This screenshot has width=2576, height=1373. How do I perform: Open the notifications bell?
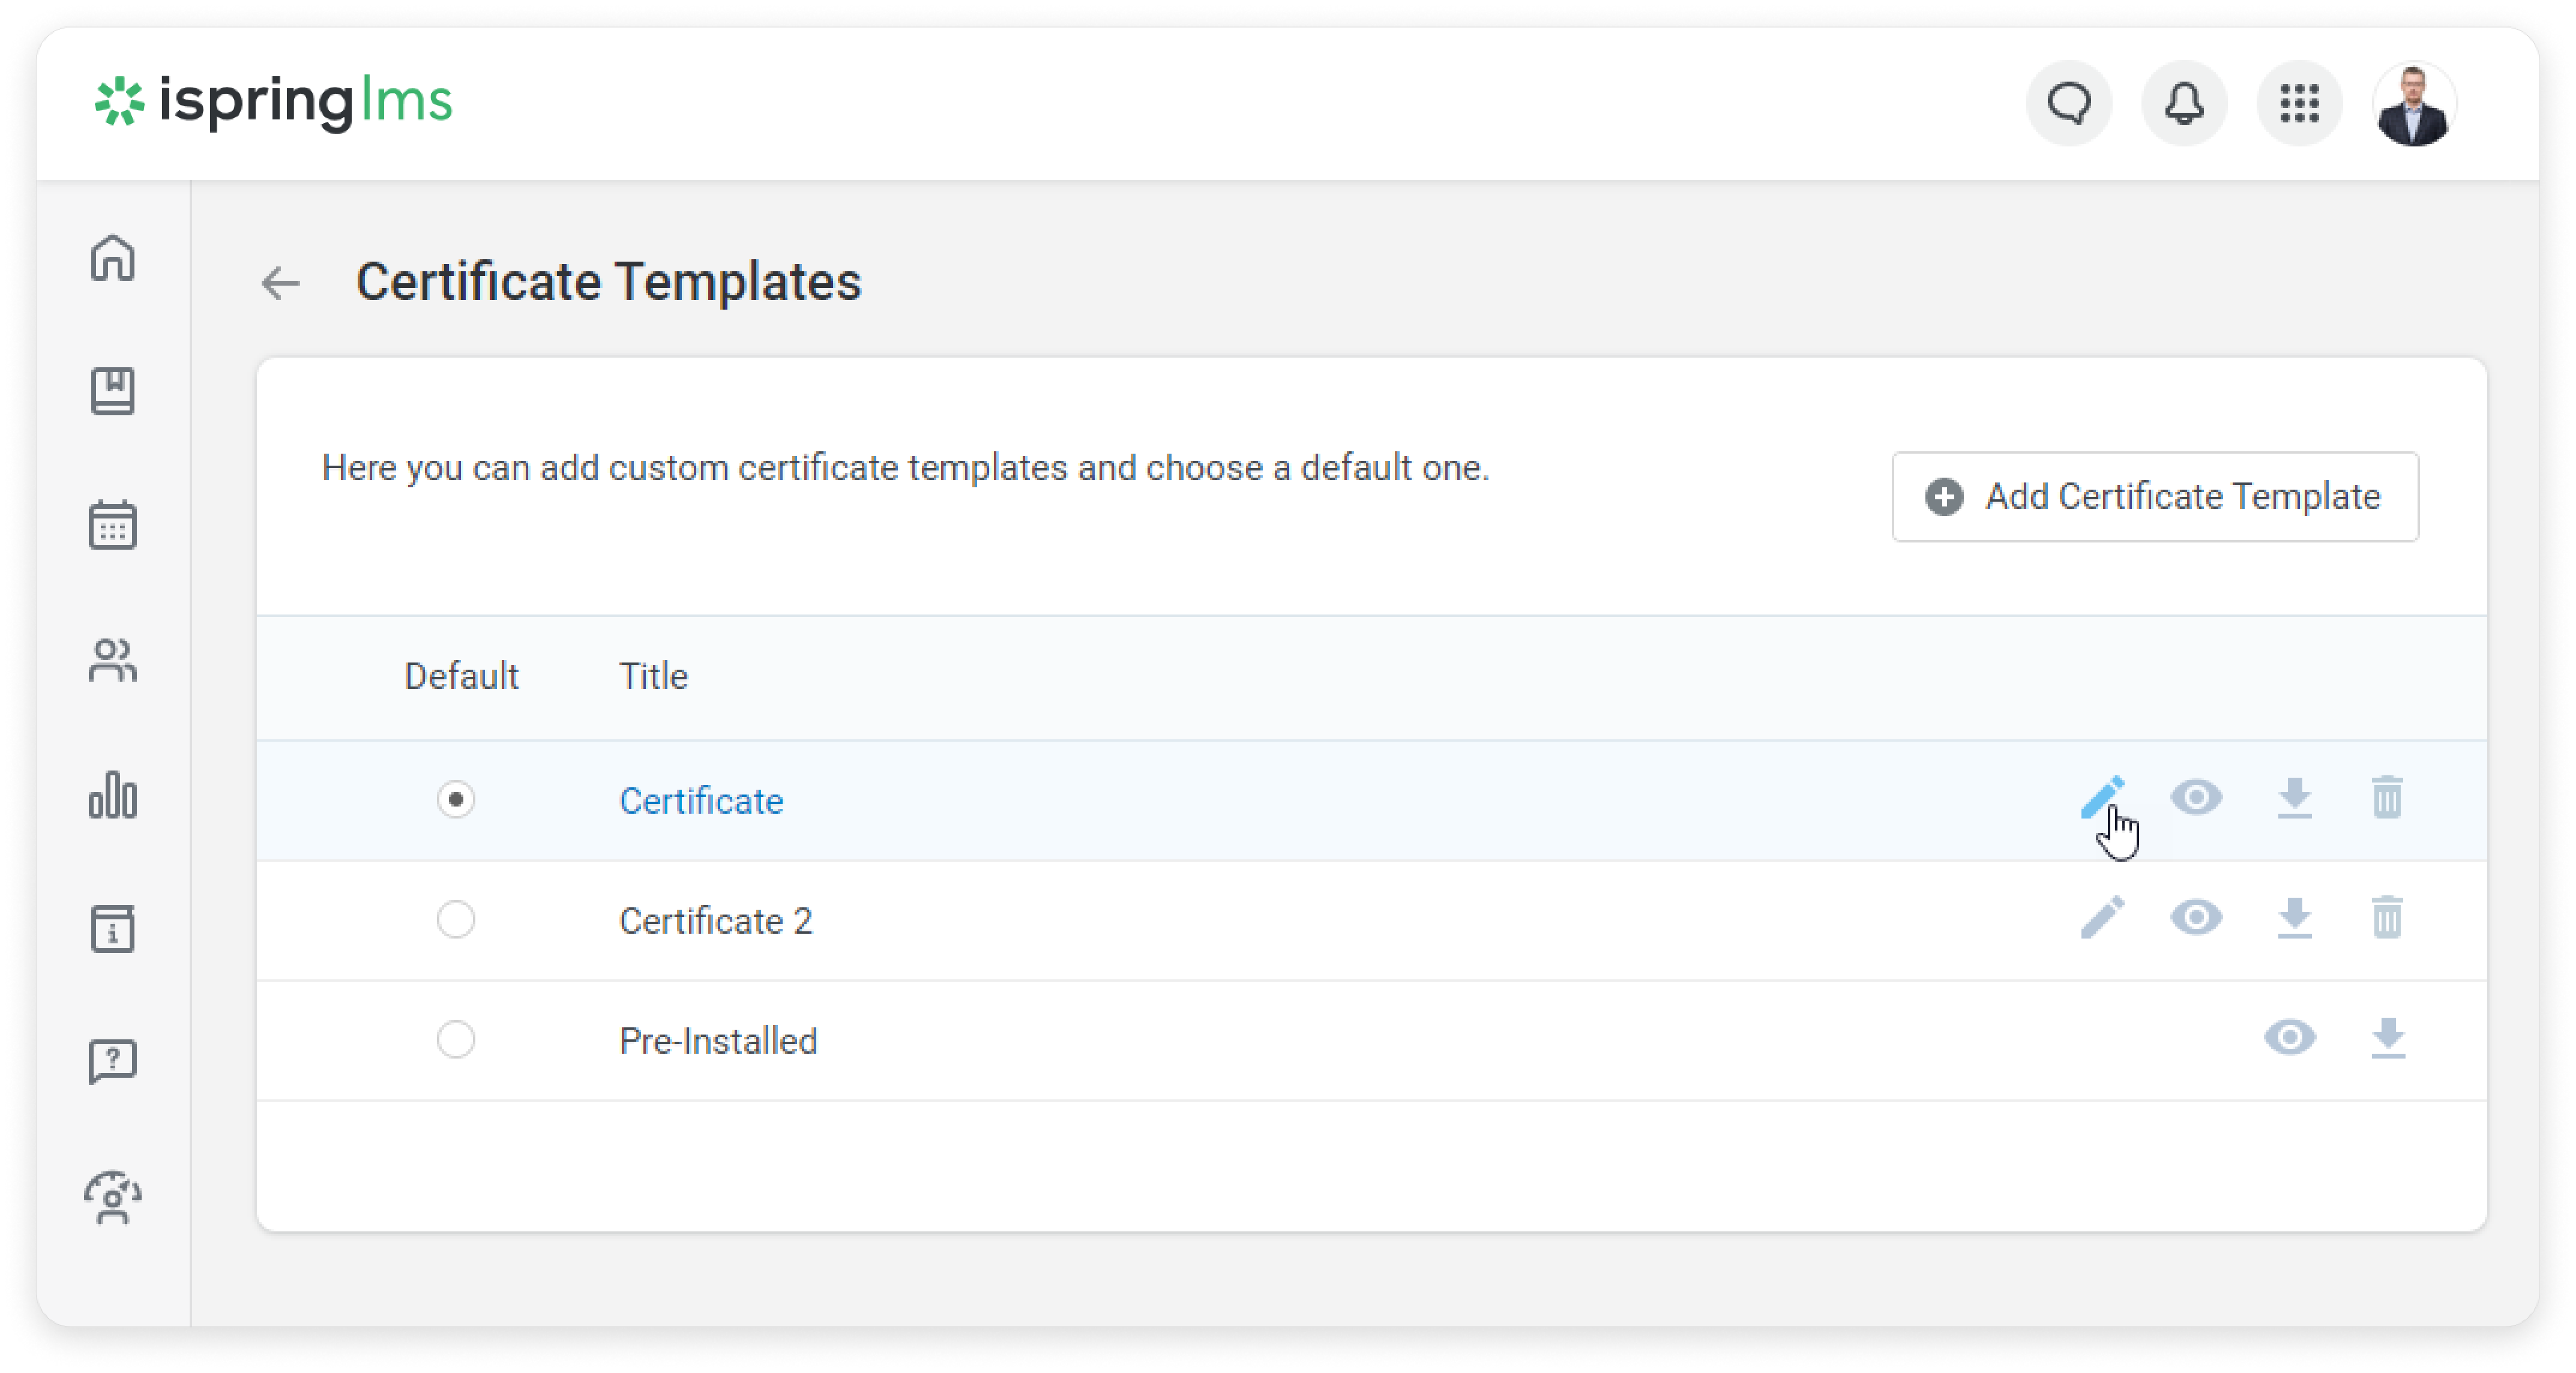point(2184,103)
